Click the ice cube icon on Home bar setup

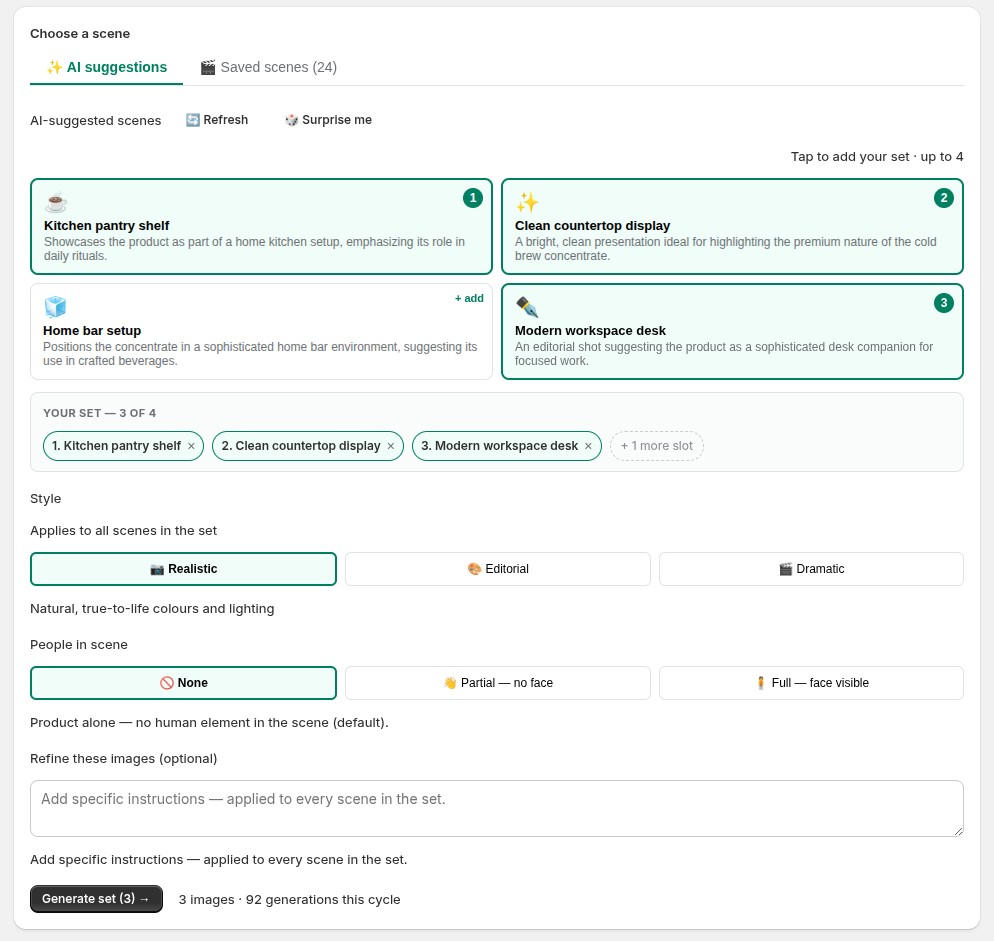coord(56,307)
